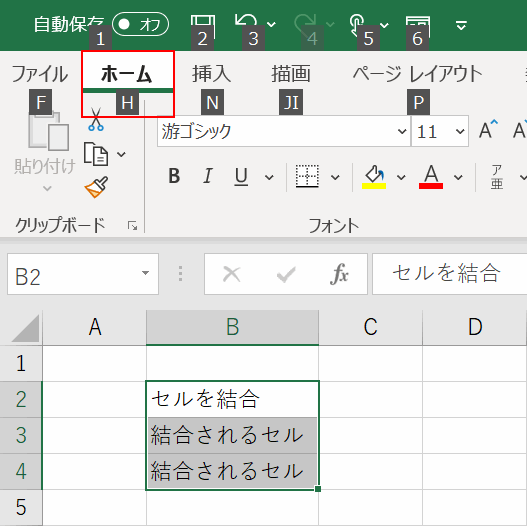Select column B header
Screen dimensions: 527x526
click(x=233, y=327)
